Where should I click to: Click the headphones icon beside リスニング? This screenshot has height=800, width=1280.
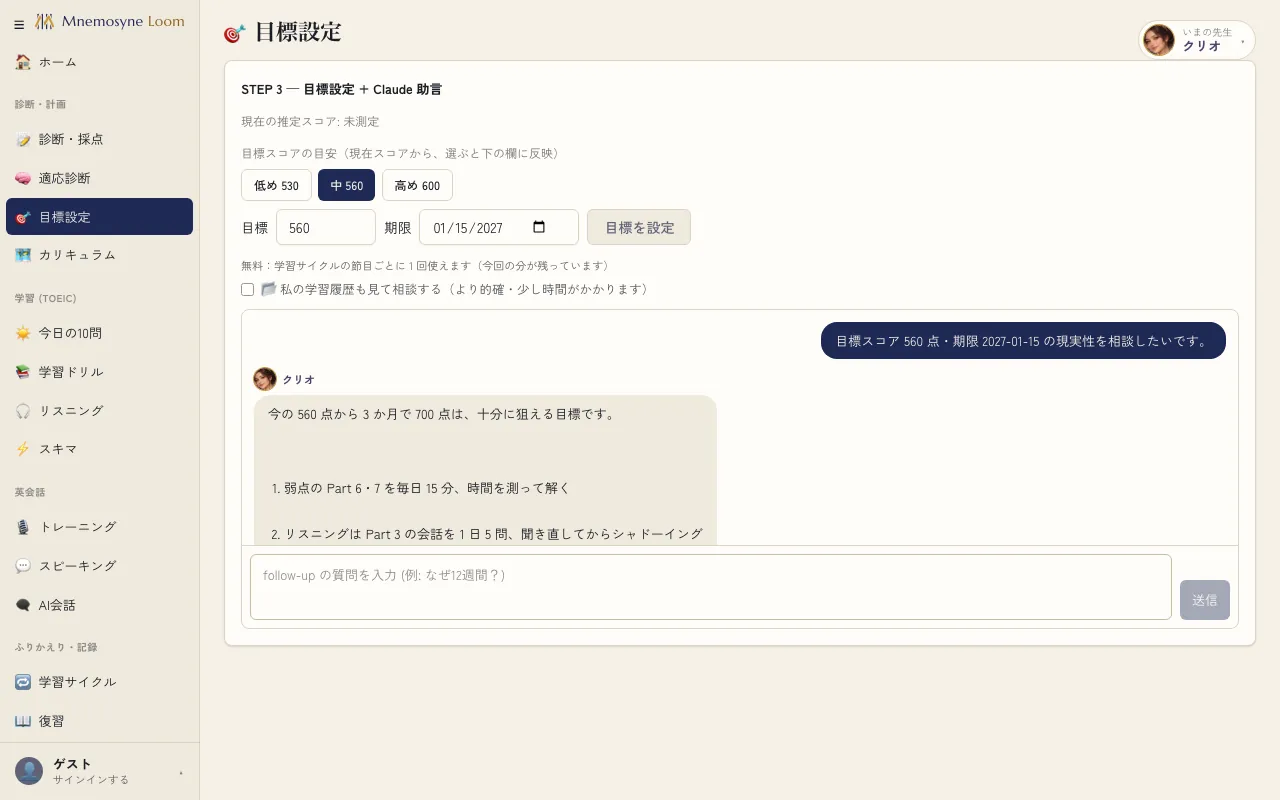coord(23,411)
